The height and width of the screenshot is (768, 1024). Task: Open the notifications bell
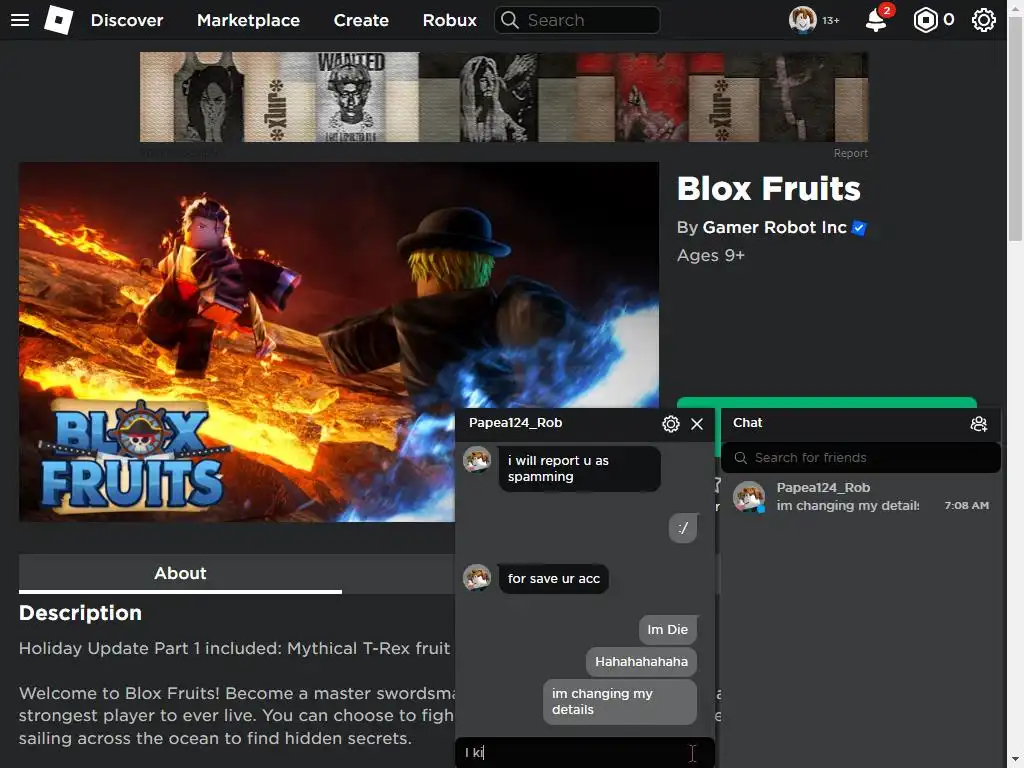coord(876,20)
